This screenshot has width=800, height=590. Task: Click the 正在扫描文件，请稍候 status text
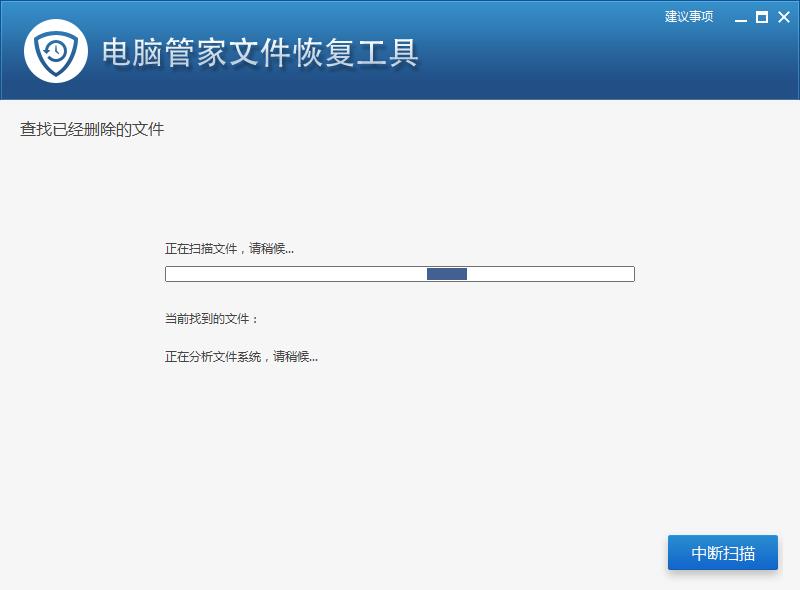point(229,248)
